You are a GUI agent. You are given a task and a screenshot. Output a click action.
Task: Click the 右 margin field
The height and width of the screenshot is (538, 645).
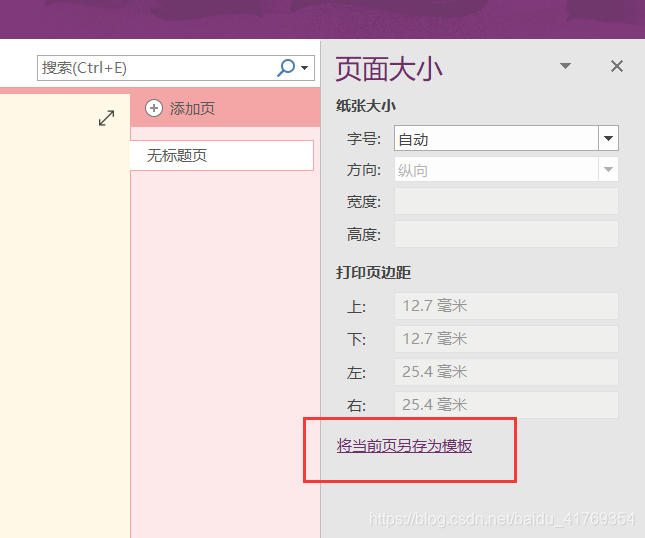(x=506, y=405)
